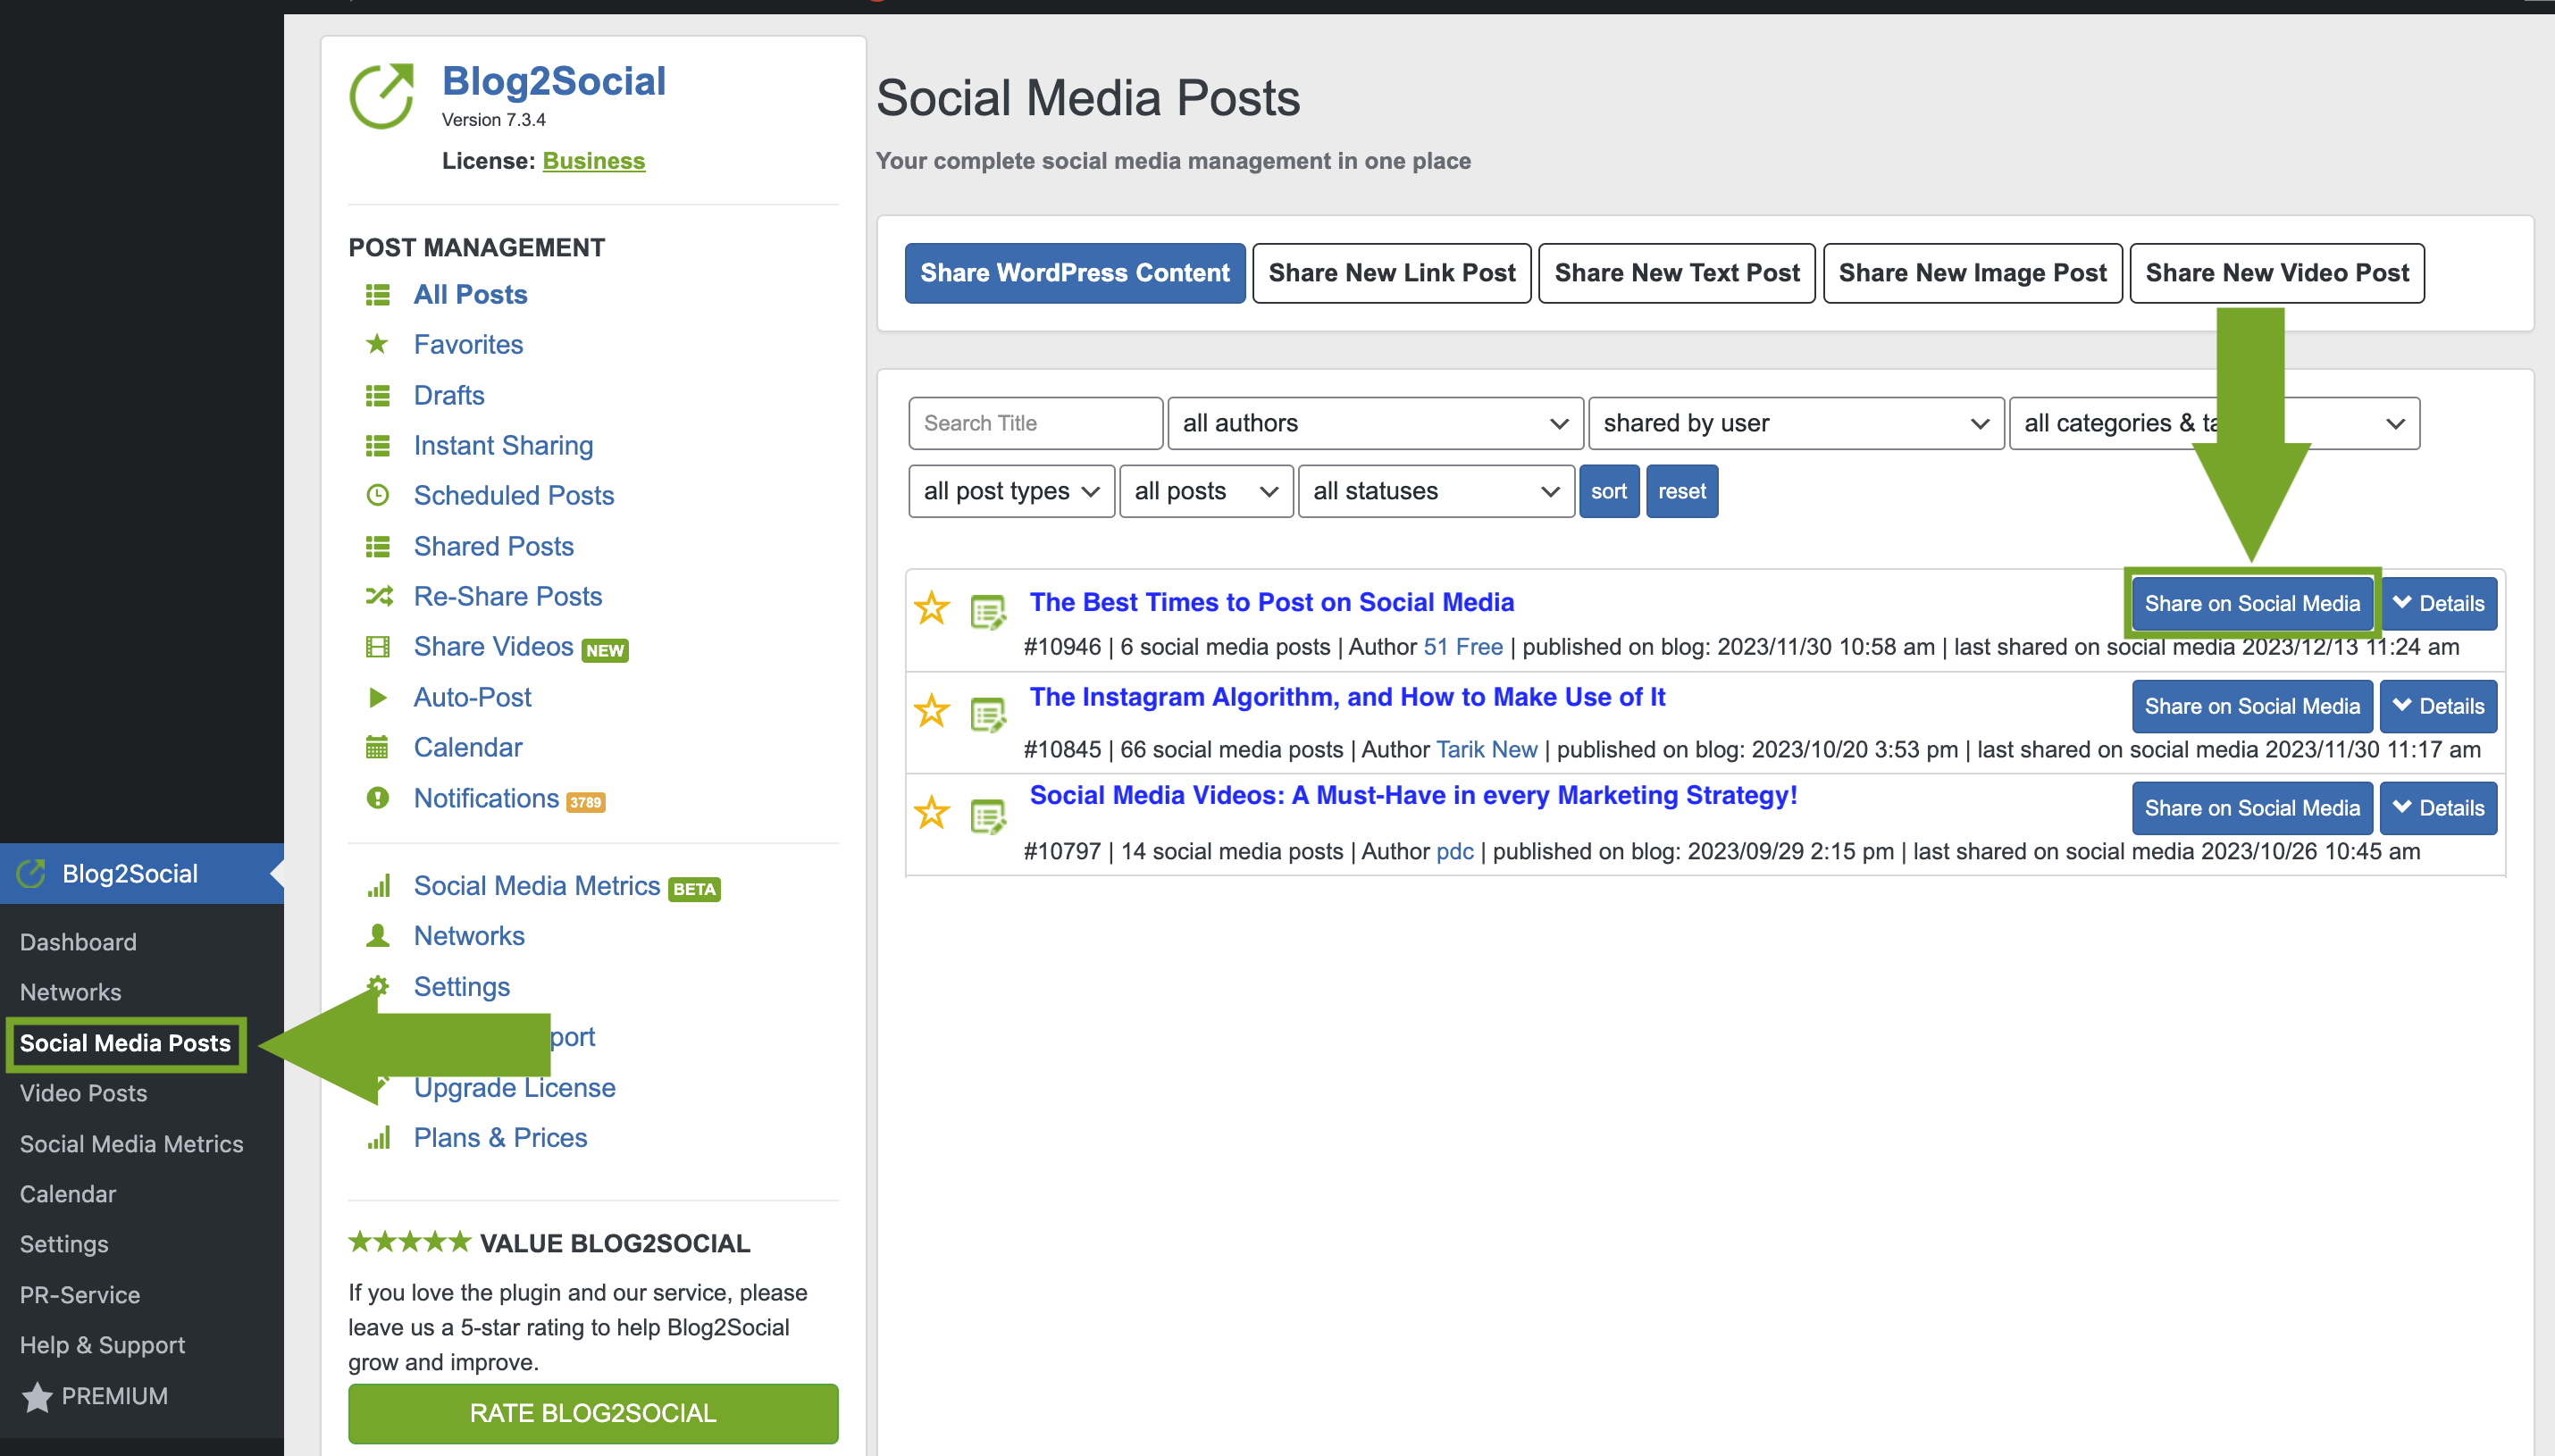Image resolution: width=2555 pixels, height=1456 pixels.
Task: Click the Search Title input field
Action: tap(1035, 423)
